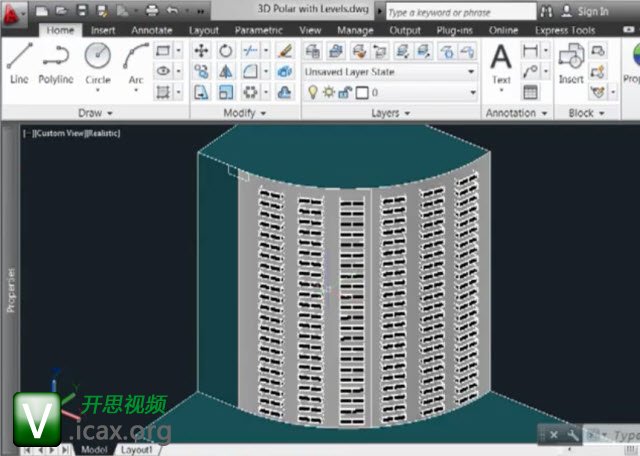Switch to the Annotate ribbon tab
The image size is (640, 456).
click(152, 30)
